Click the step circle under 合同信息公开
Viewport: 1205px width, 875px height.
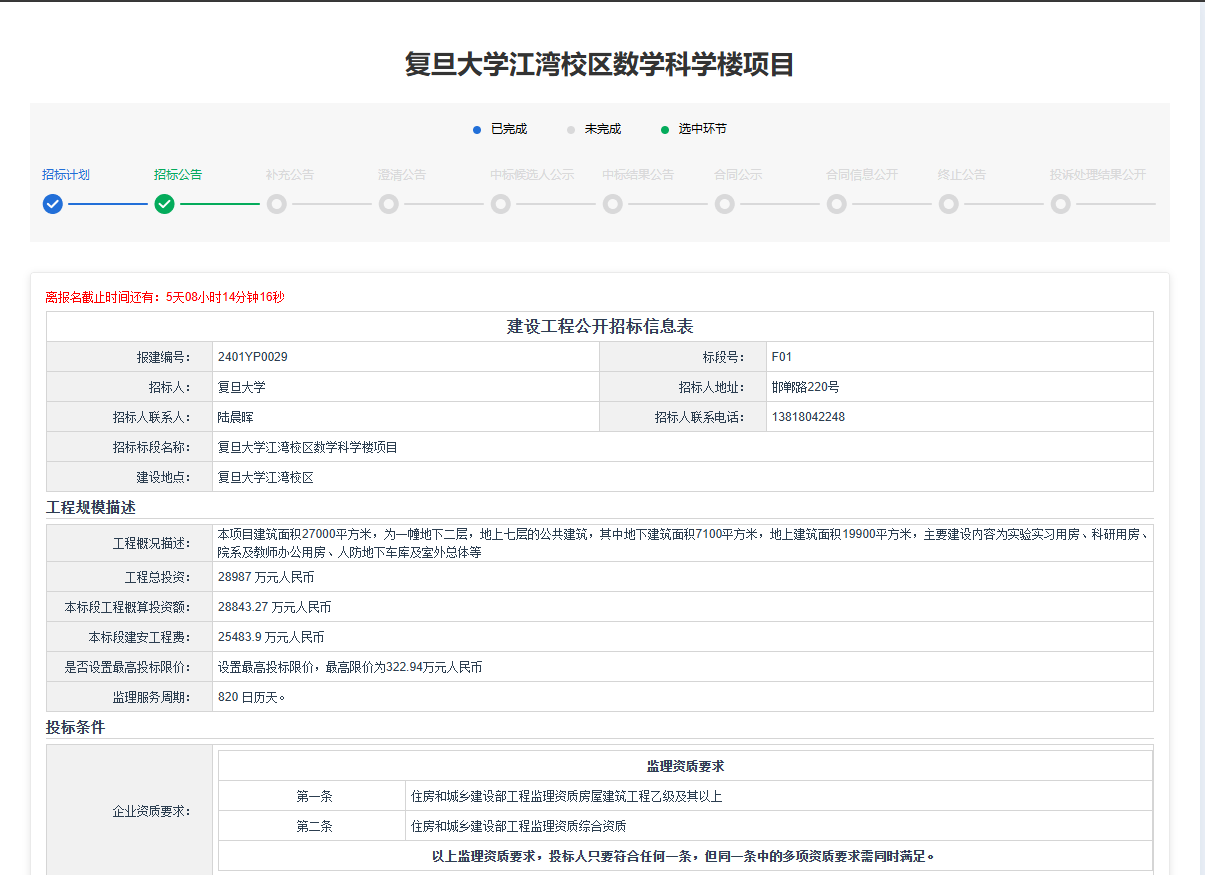point(837,204)
